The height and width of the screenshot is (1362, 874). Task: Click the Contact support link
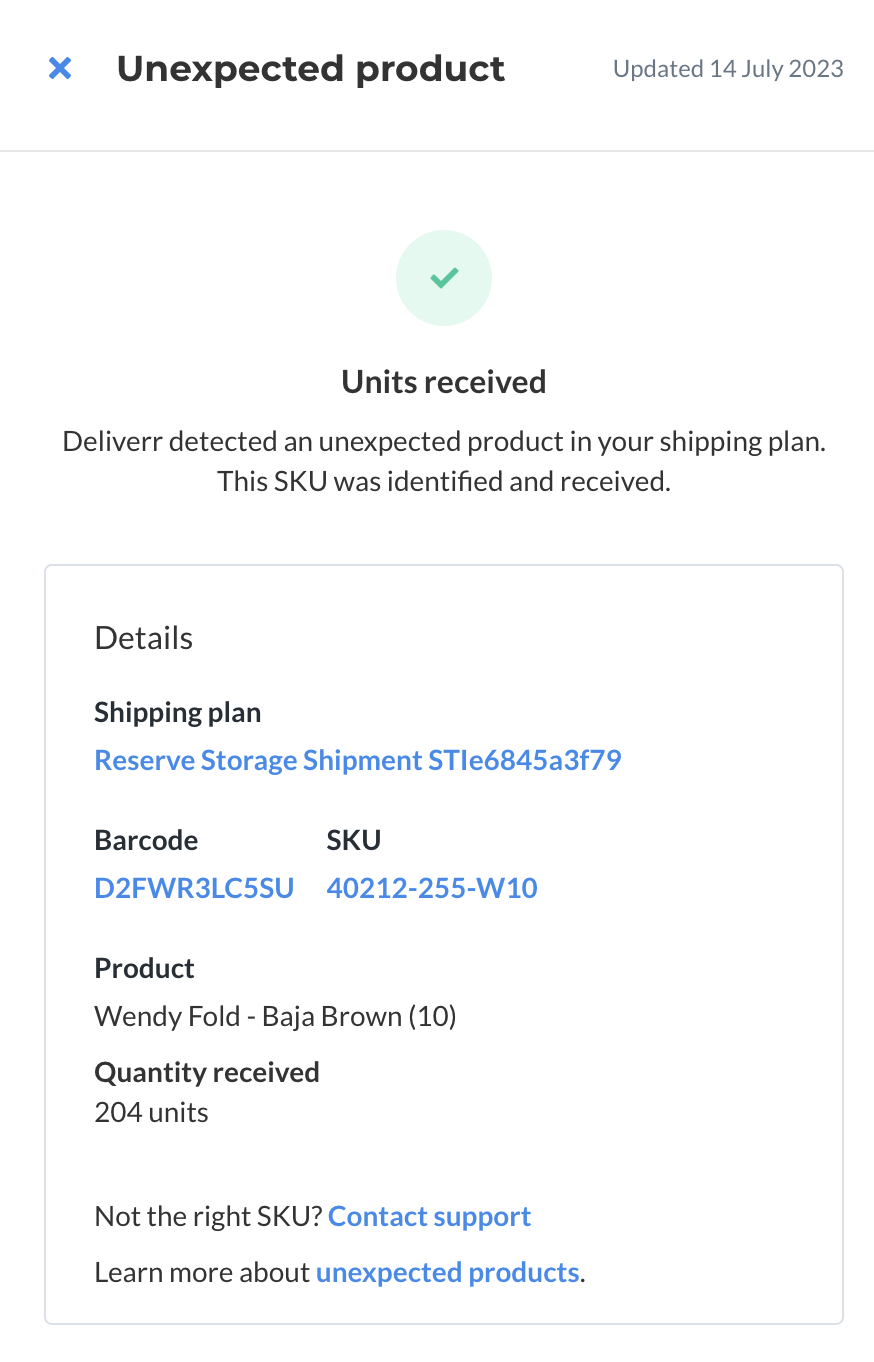tap(429, 1216)
